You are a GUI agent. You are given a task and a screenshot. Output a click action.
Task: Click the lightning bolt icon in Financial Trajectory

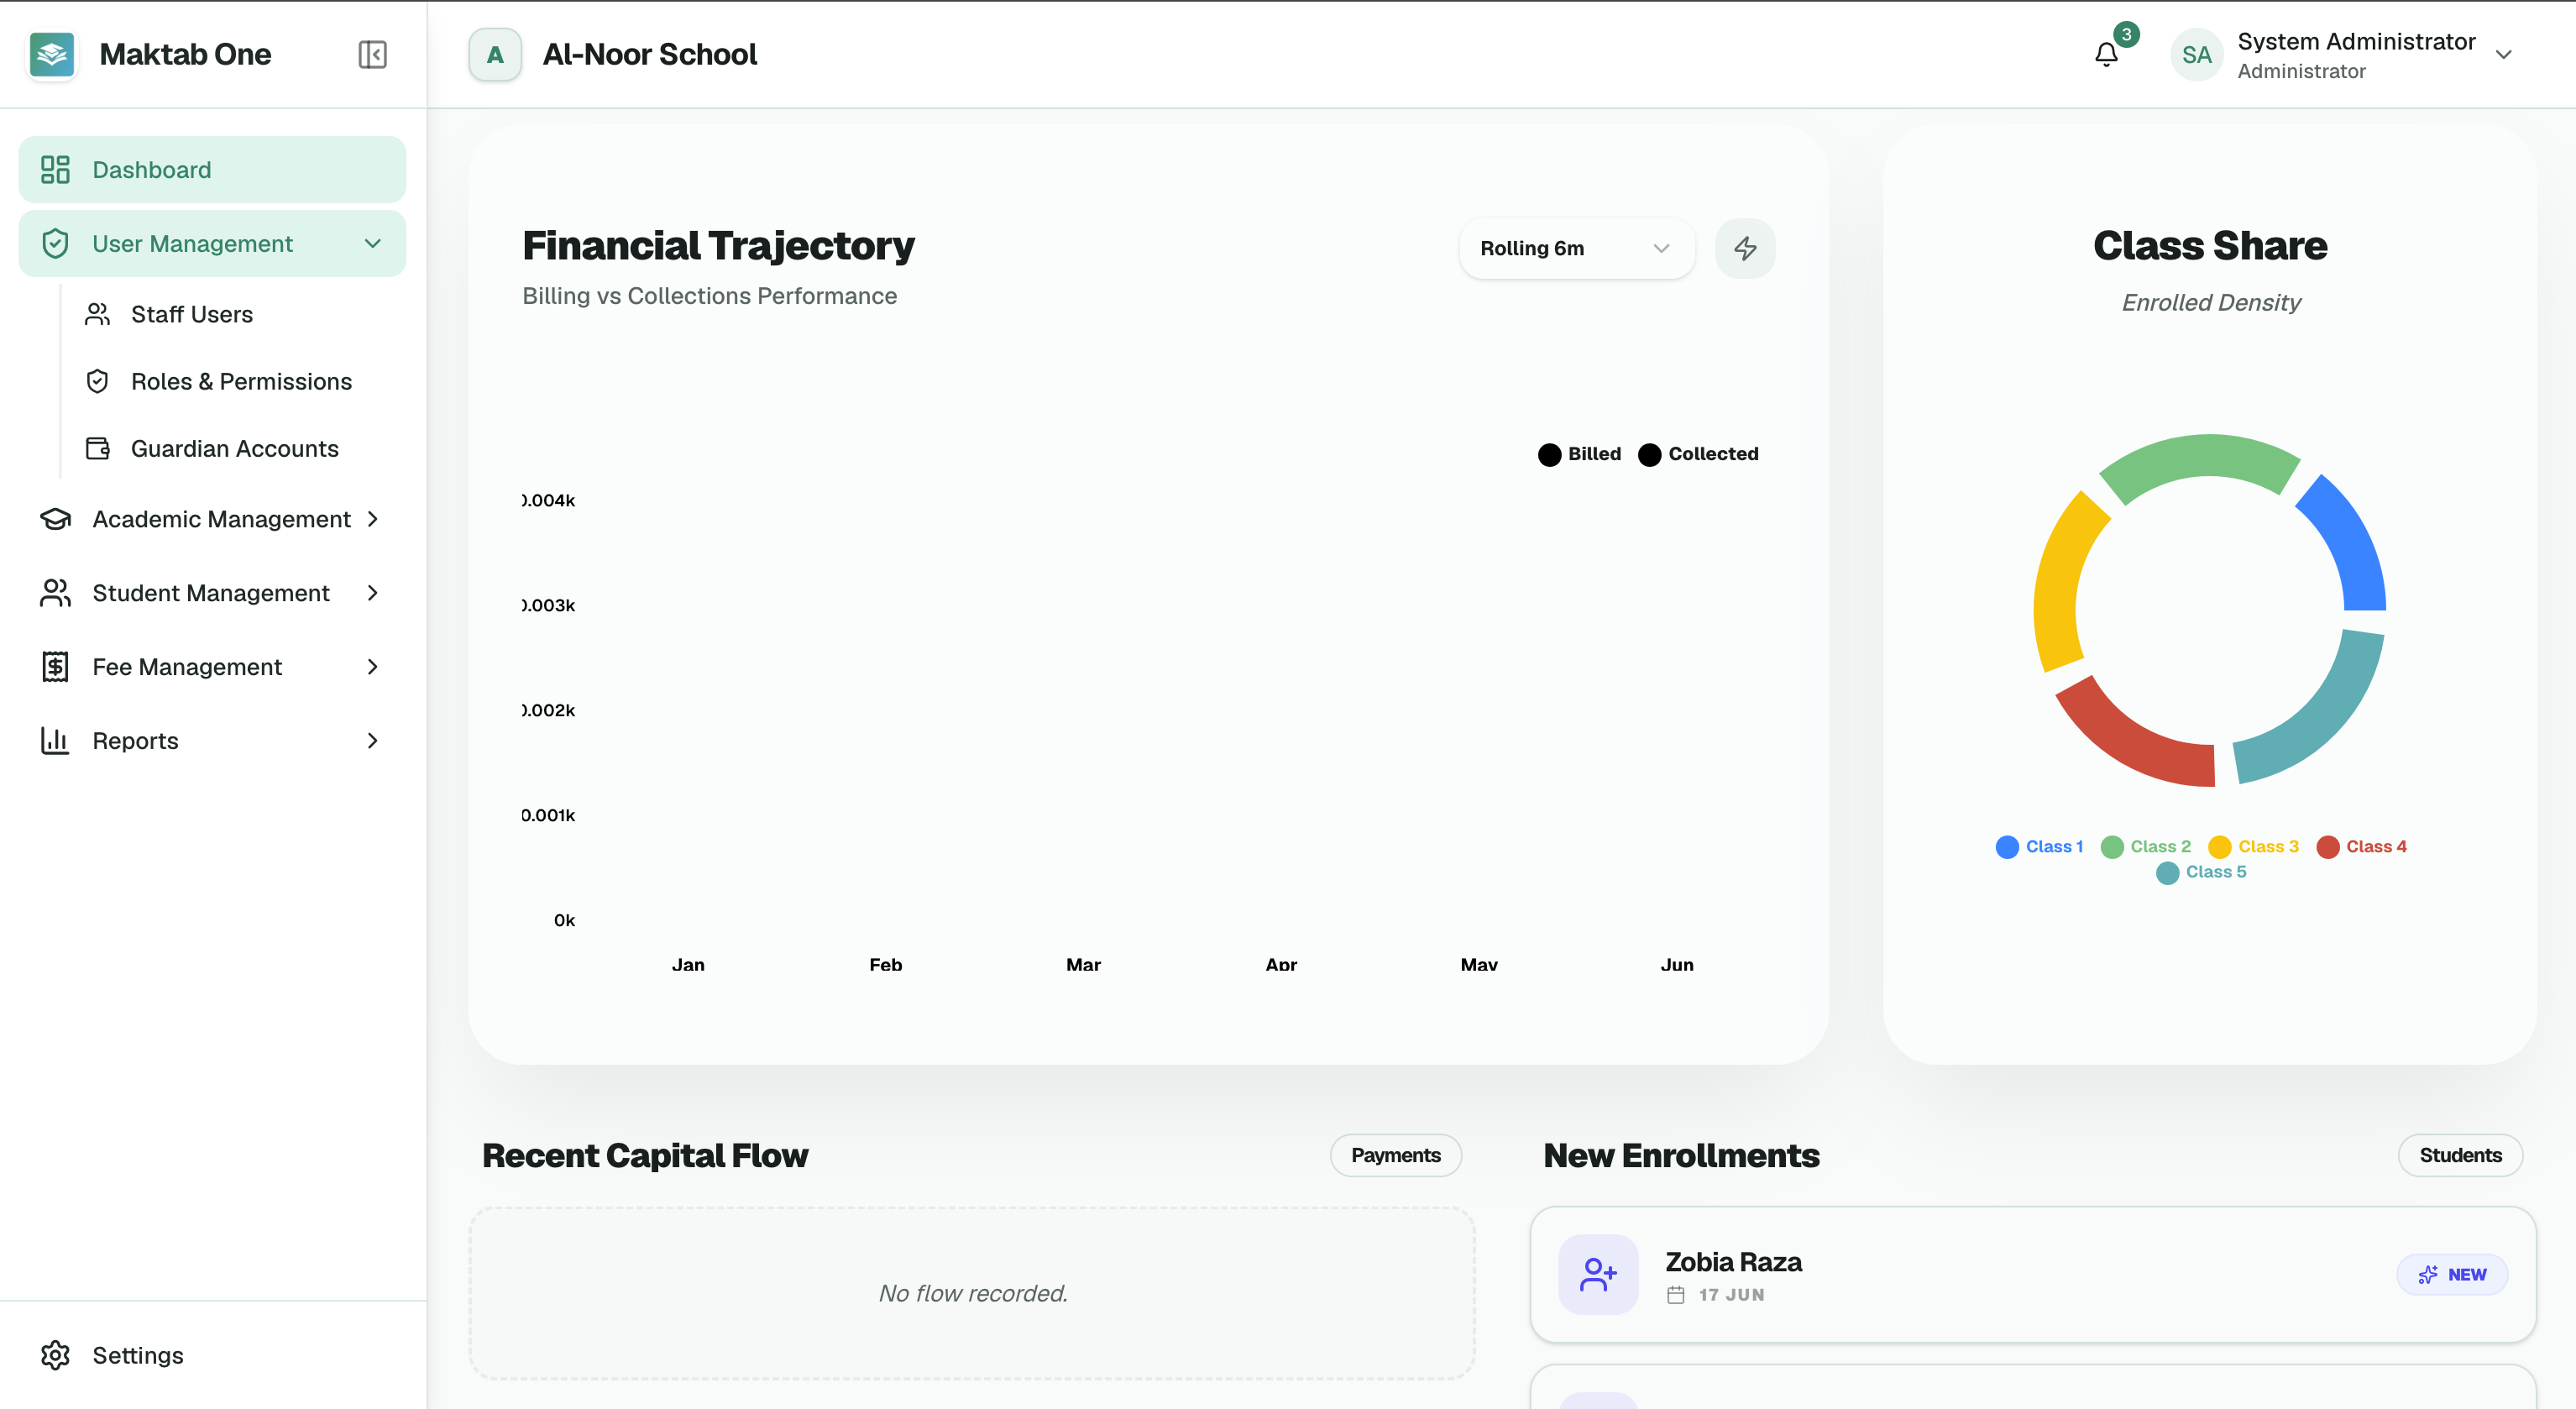click(x=1745, y=248)
